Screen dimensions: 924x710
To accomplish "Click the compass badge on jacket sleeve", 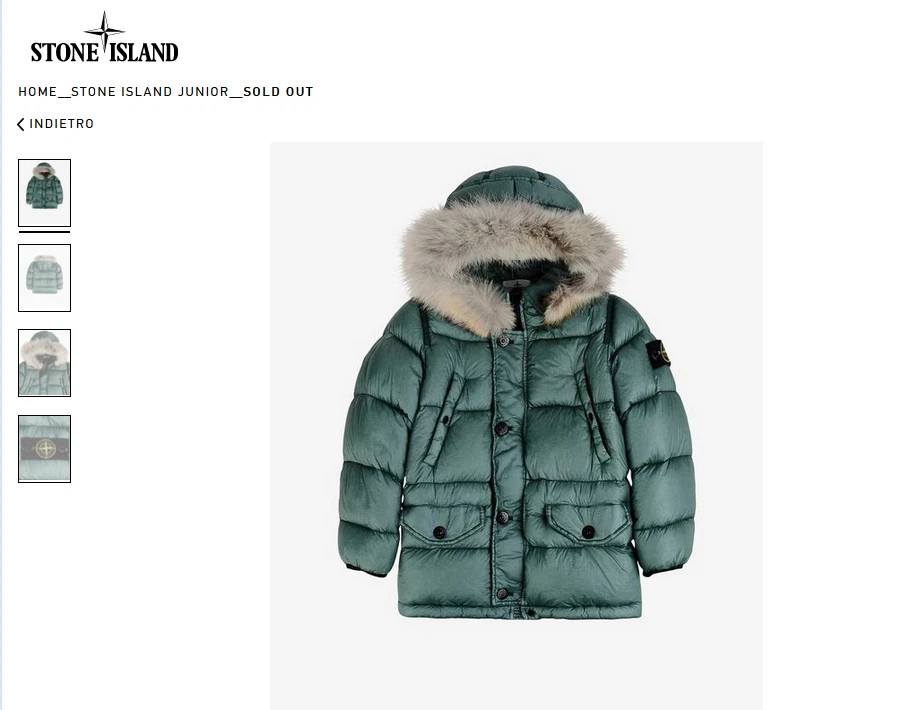I will click(661, 355).
